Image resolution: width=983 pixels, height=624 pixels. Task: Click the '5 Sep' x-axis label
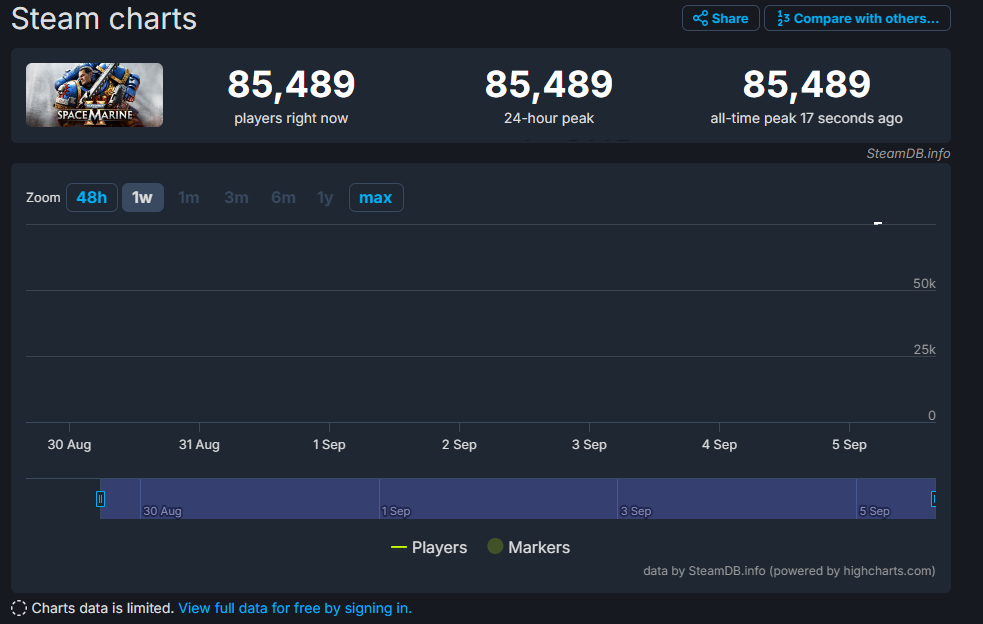point(849,445)
